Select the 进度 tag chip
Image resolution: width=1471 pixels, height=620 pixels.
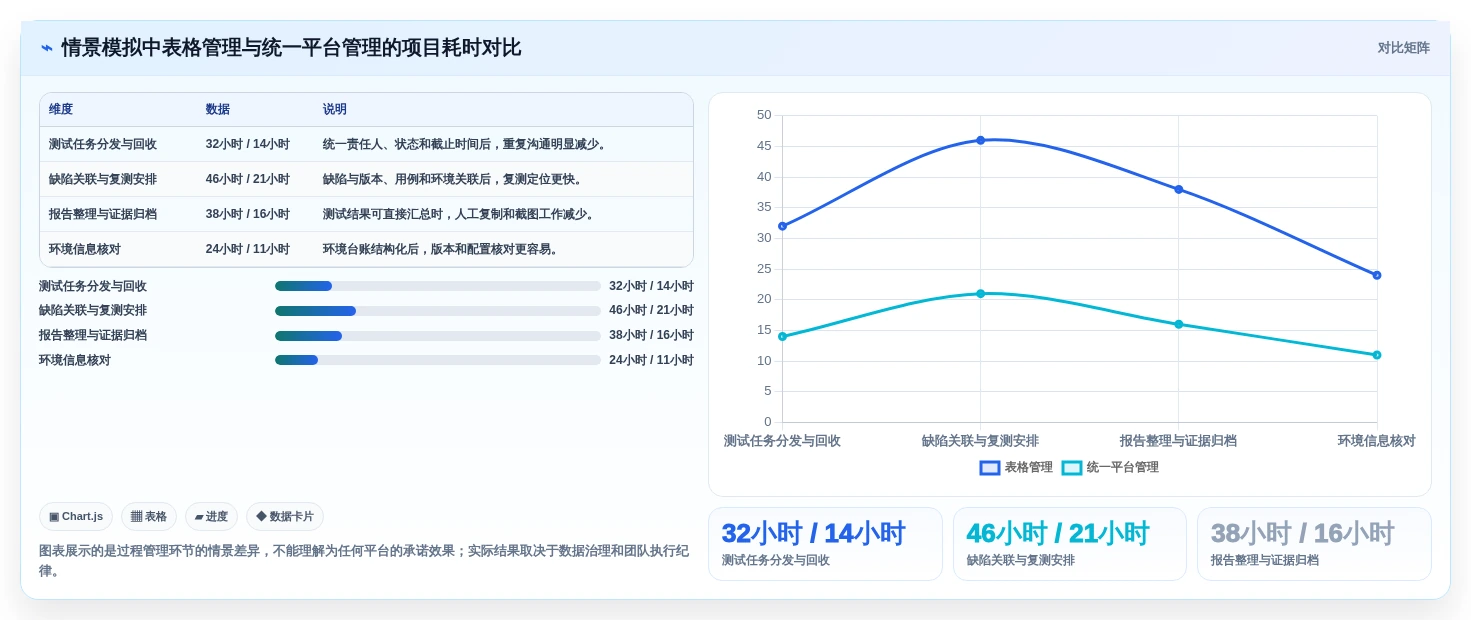[211, 516]
